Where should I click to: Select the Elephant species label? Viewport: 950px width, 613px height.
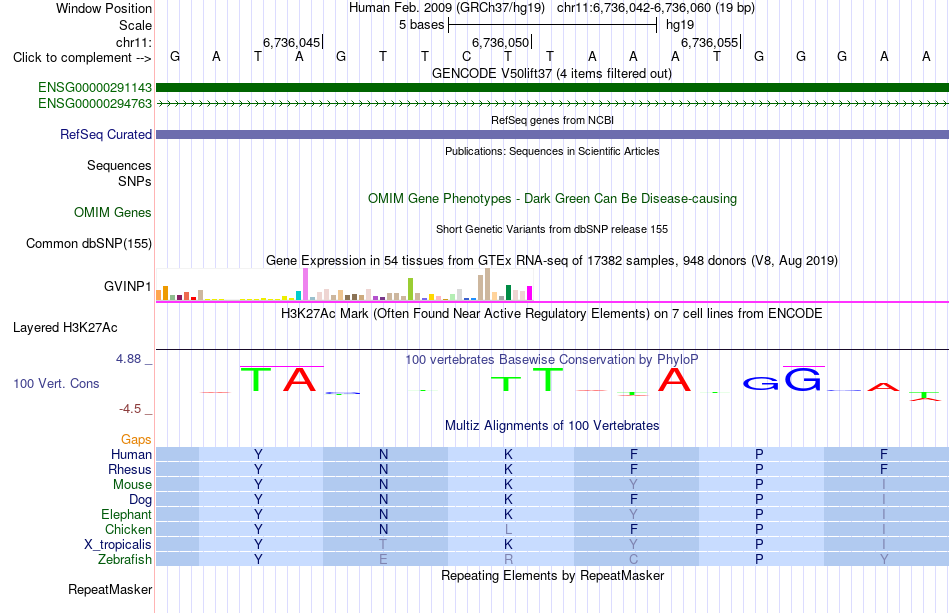point(126,514)
